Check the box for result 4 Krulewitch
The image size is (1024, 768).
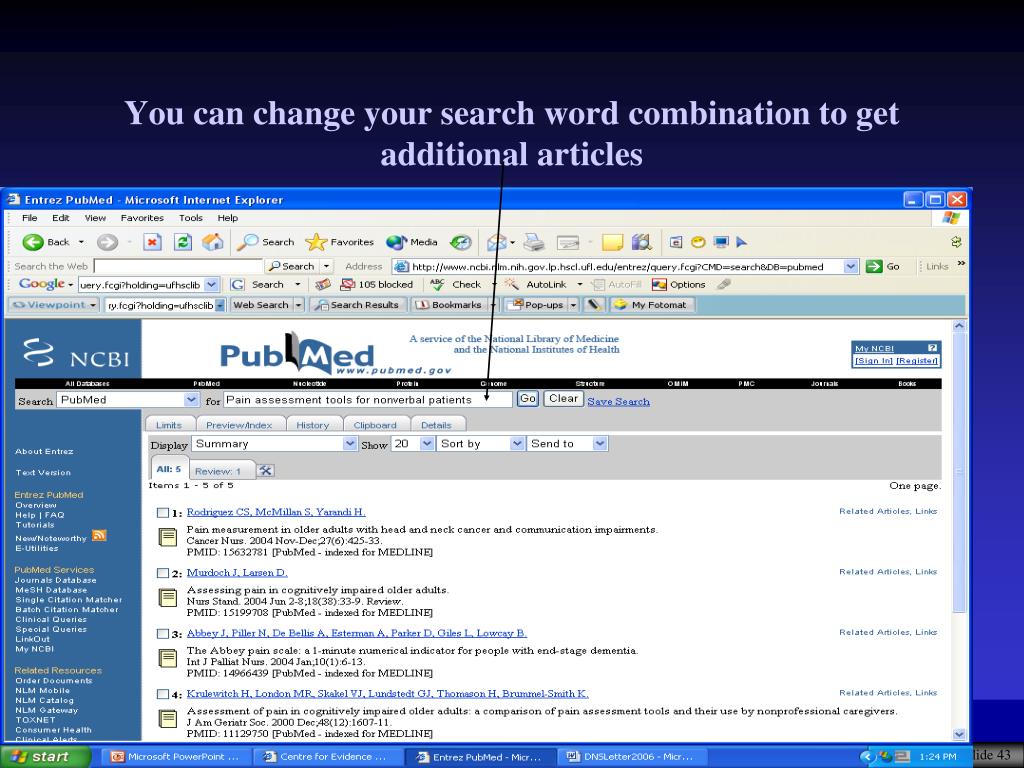pyautogui.click(x=163, y=694)
